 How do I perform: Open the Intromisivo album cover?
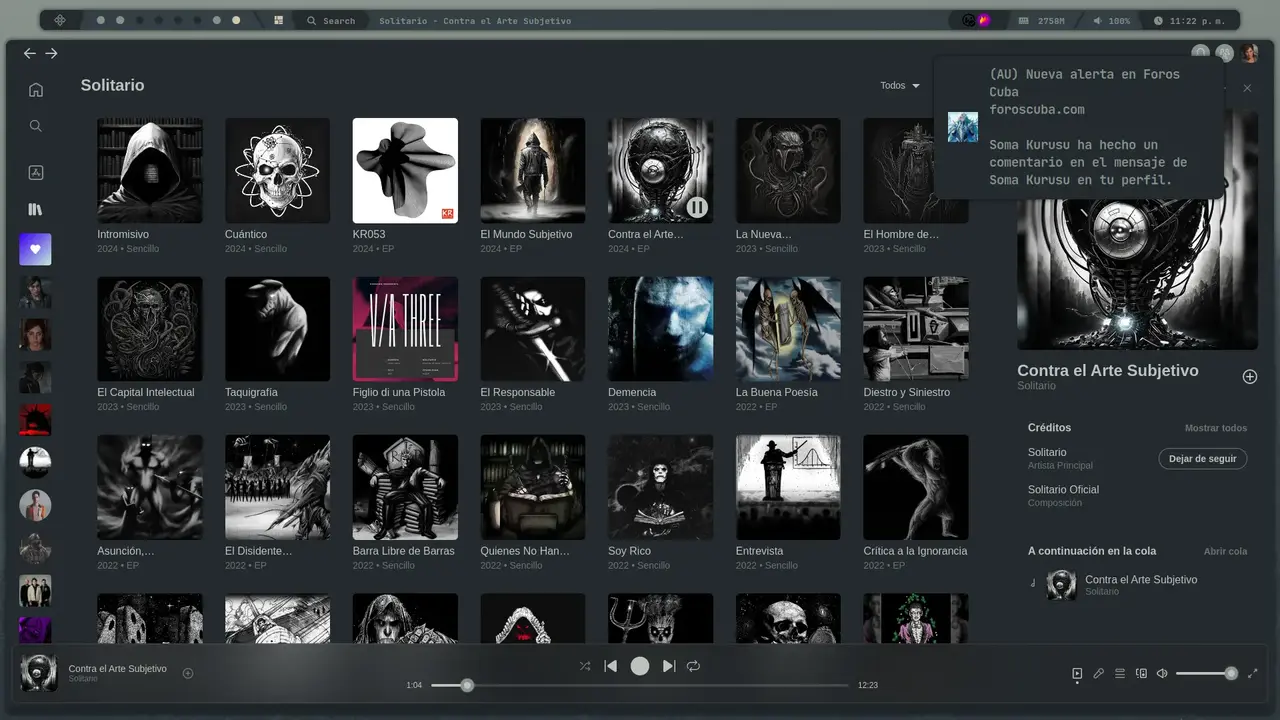150,171
